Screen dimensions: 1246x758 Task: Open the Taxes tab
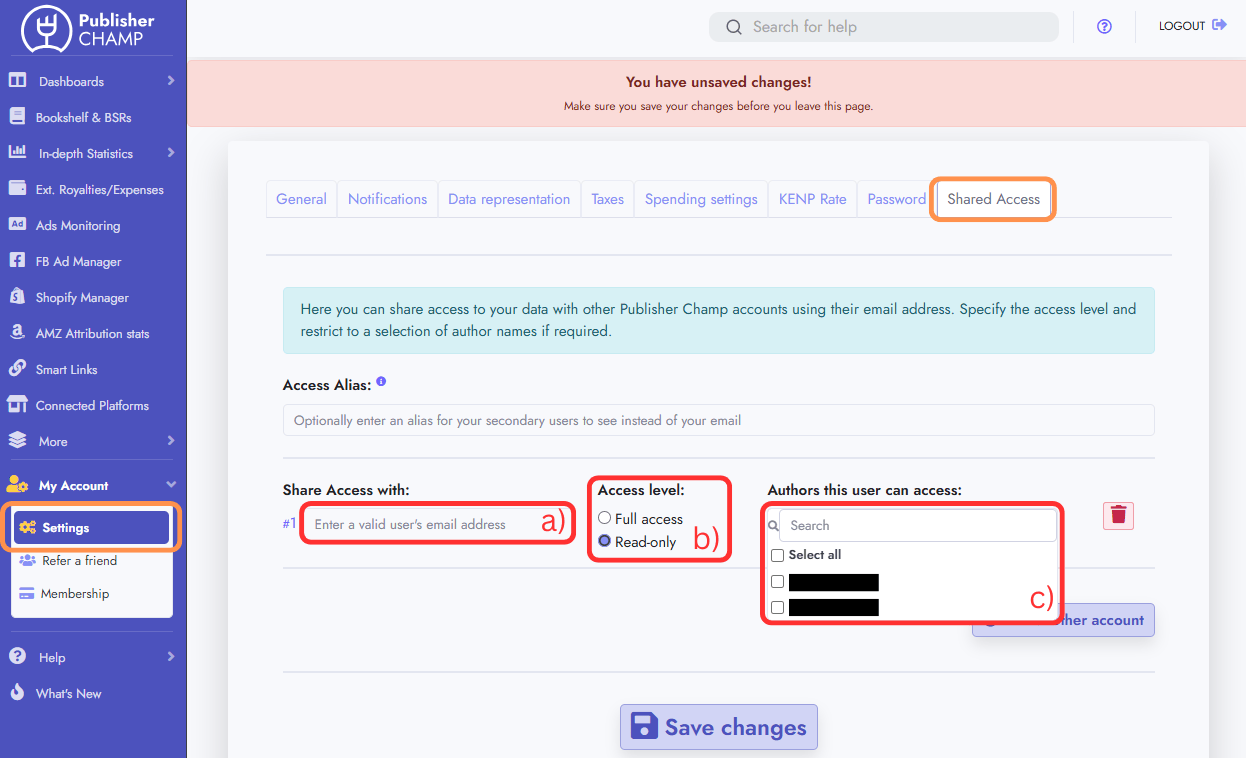click(607, 199)
